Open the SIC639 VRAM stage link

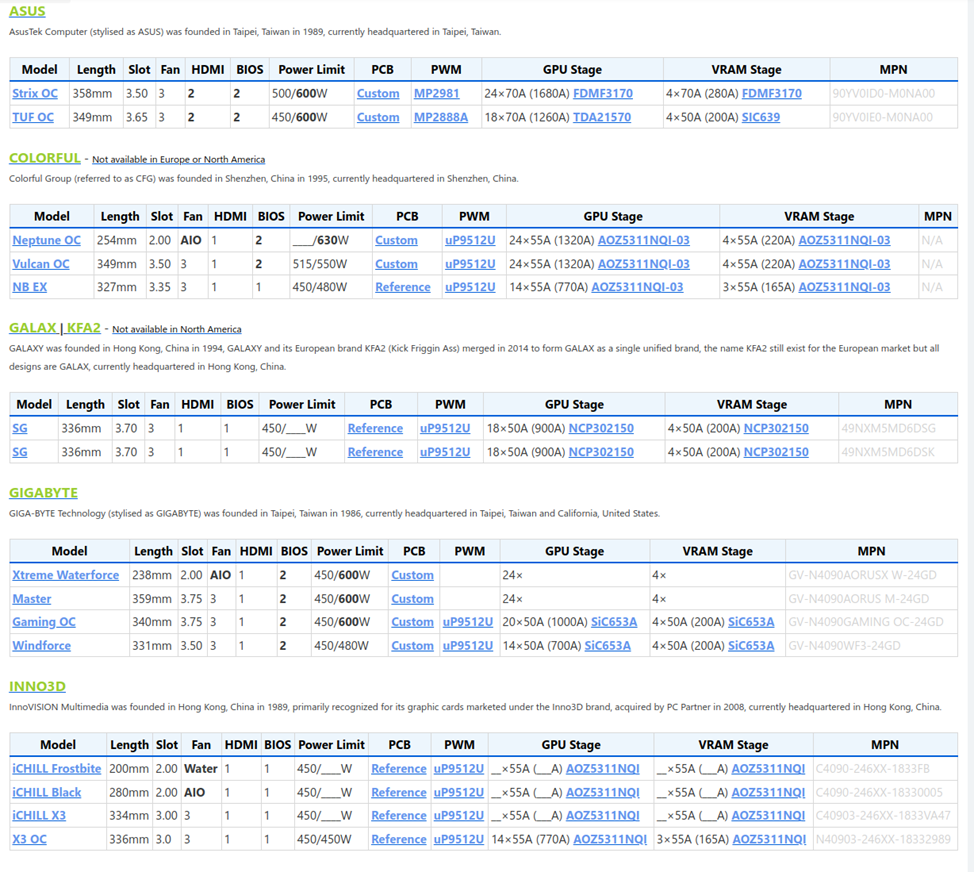[x=760, y=117]
